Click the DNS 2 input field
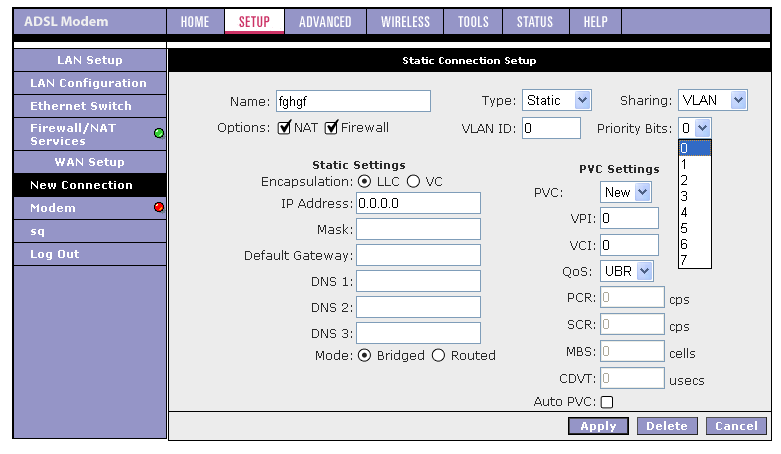Image resolution: width=781 pixels, height=454 pixels. point(418,307)
